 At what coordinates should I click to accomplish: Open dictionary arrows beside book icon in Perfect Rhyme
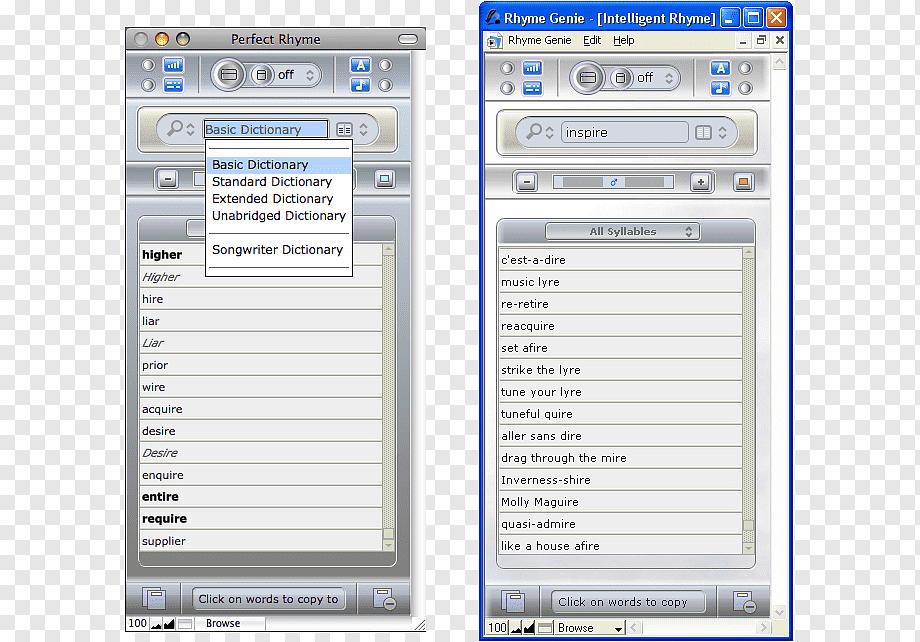pos(364,129)
